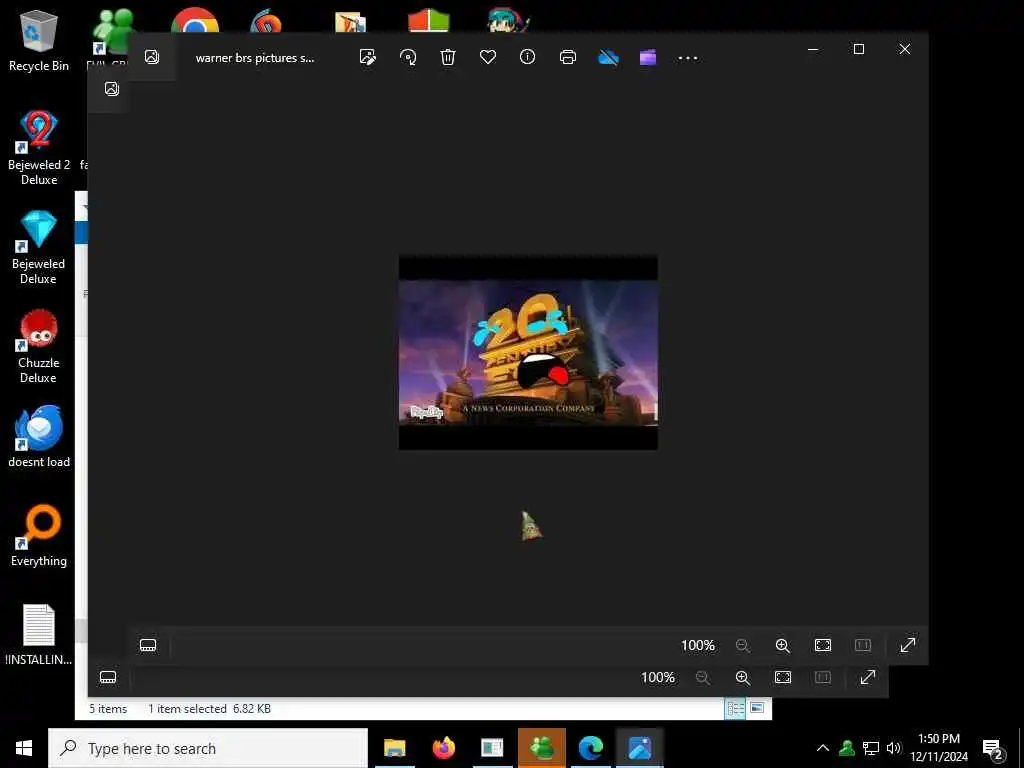Screen dimensions: 1024x768
Task: Click the network icon in system tray
Action: (871, 748)
